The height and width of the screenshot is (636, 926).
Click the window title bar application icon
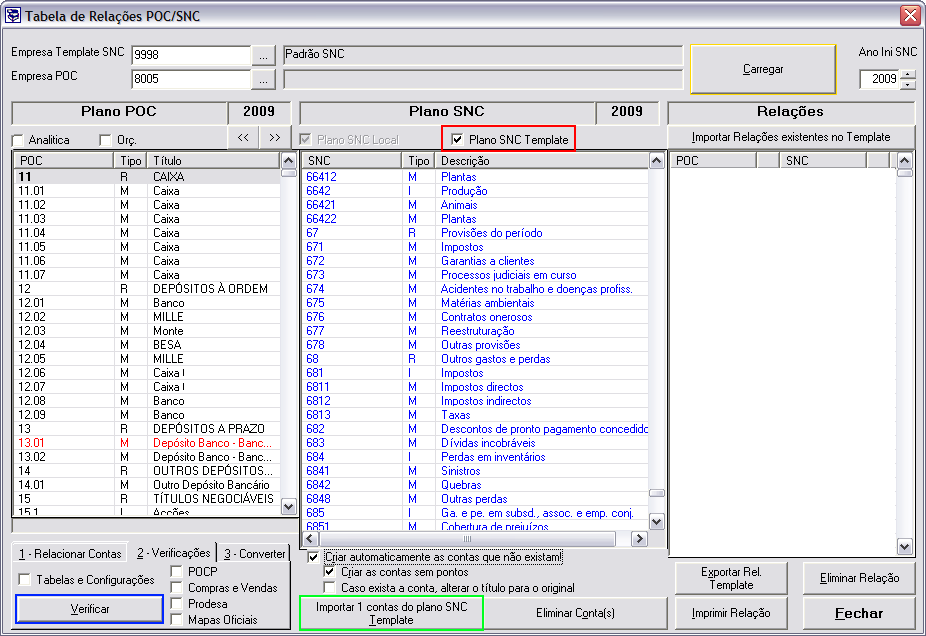tap(12, 15)
